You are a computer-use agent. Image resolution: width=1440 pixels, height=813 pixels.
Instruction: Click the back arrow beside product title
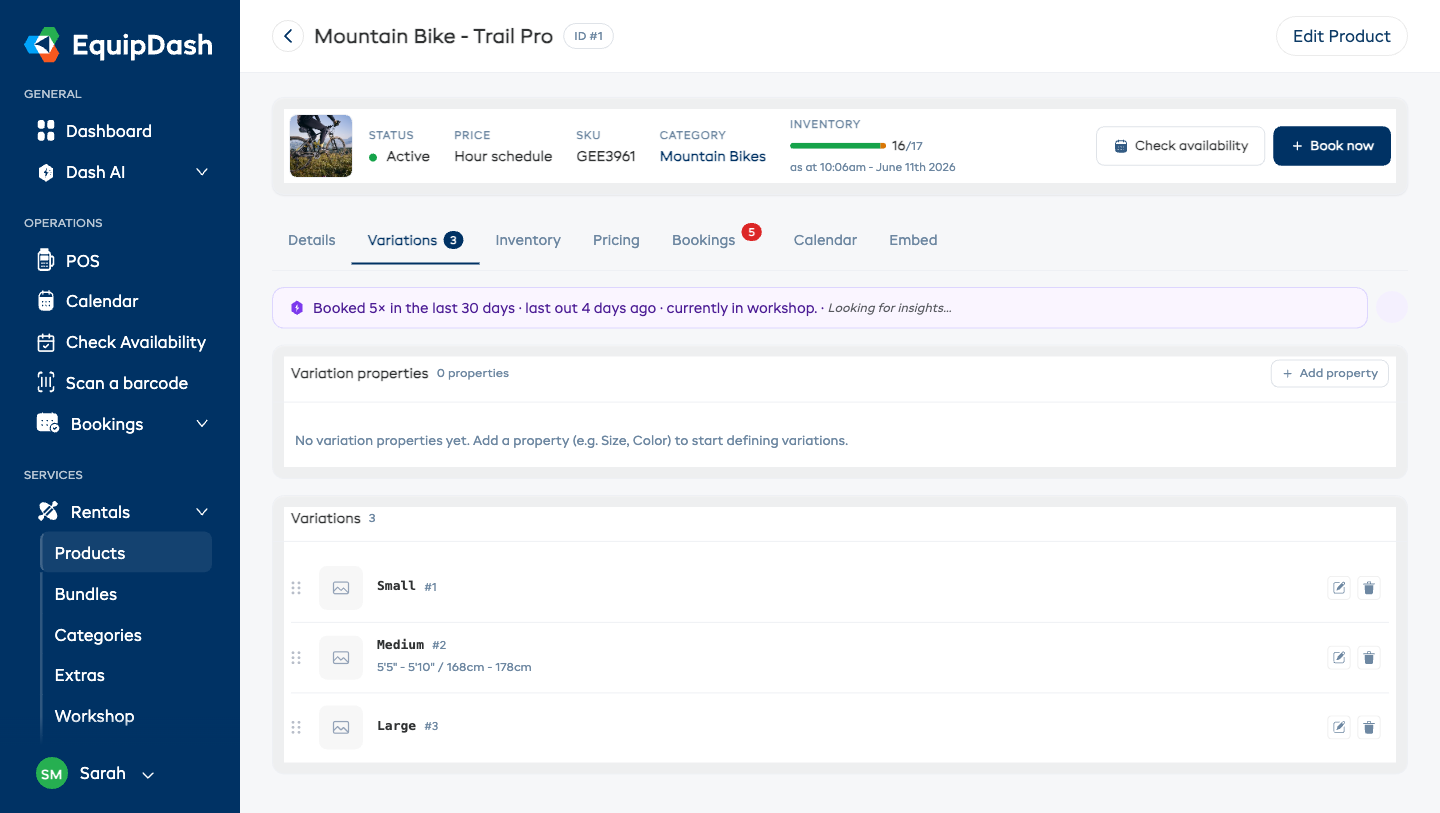coord(288,36)
